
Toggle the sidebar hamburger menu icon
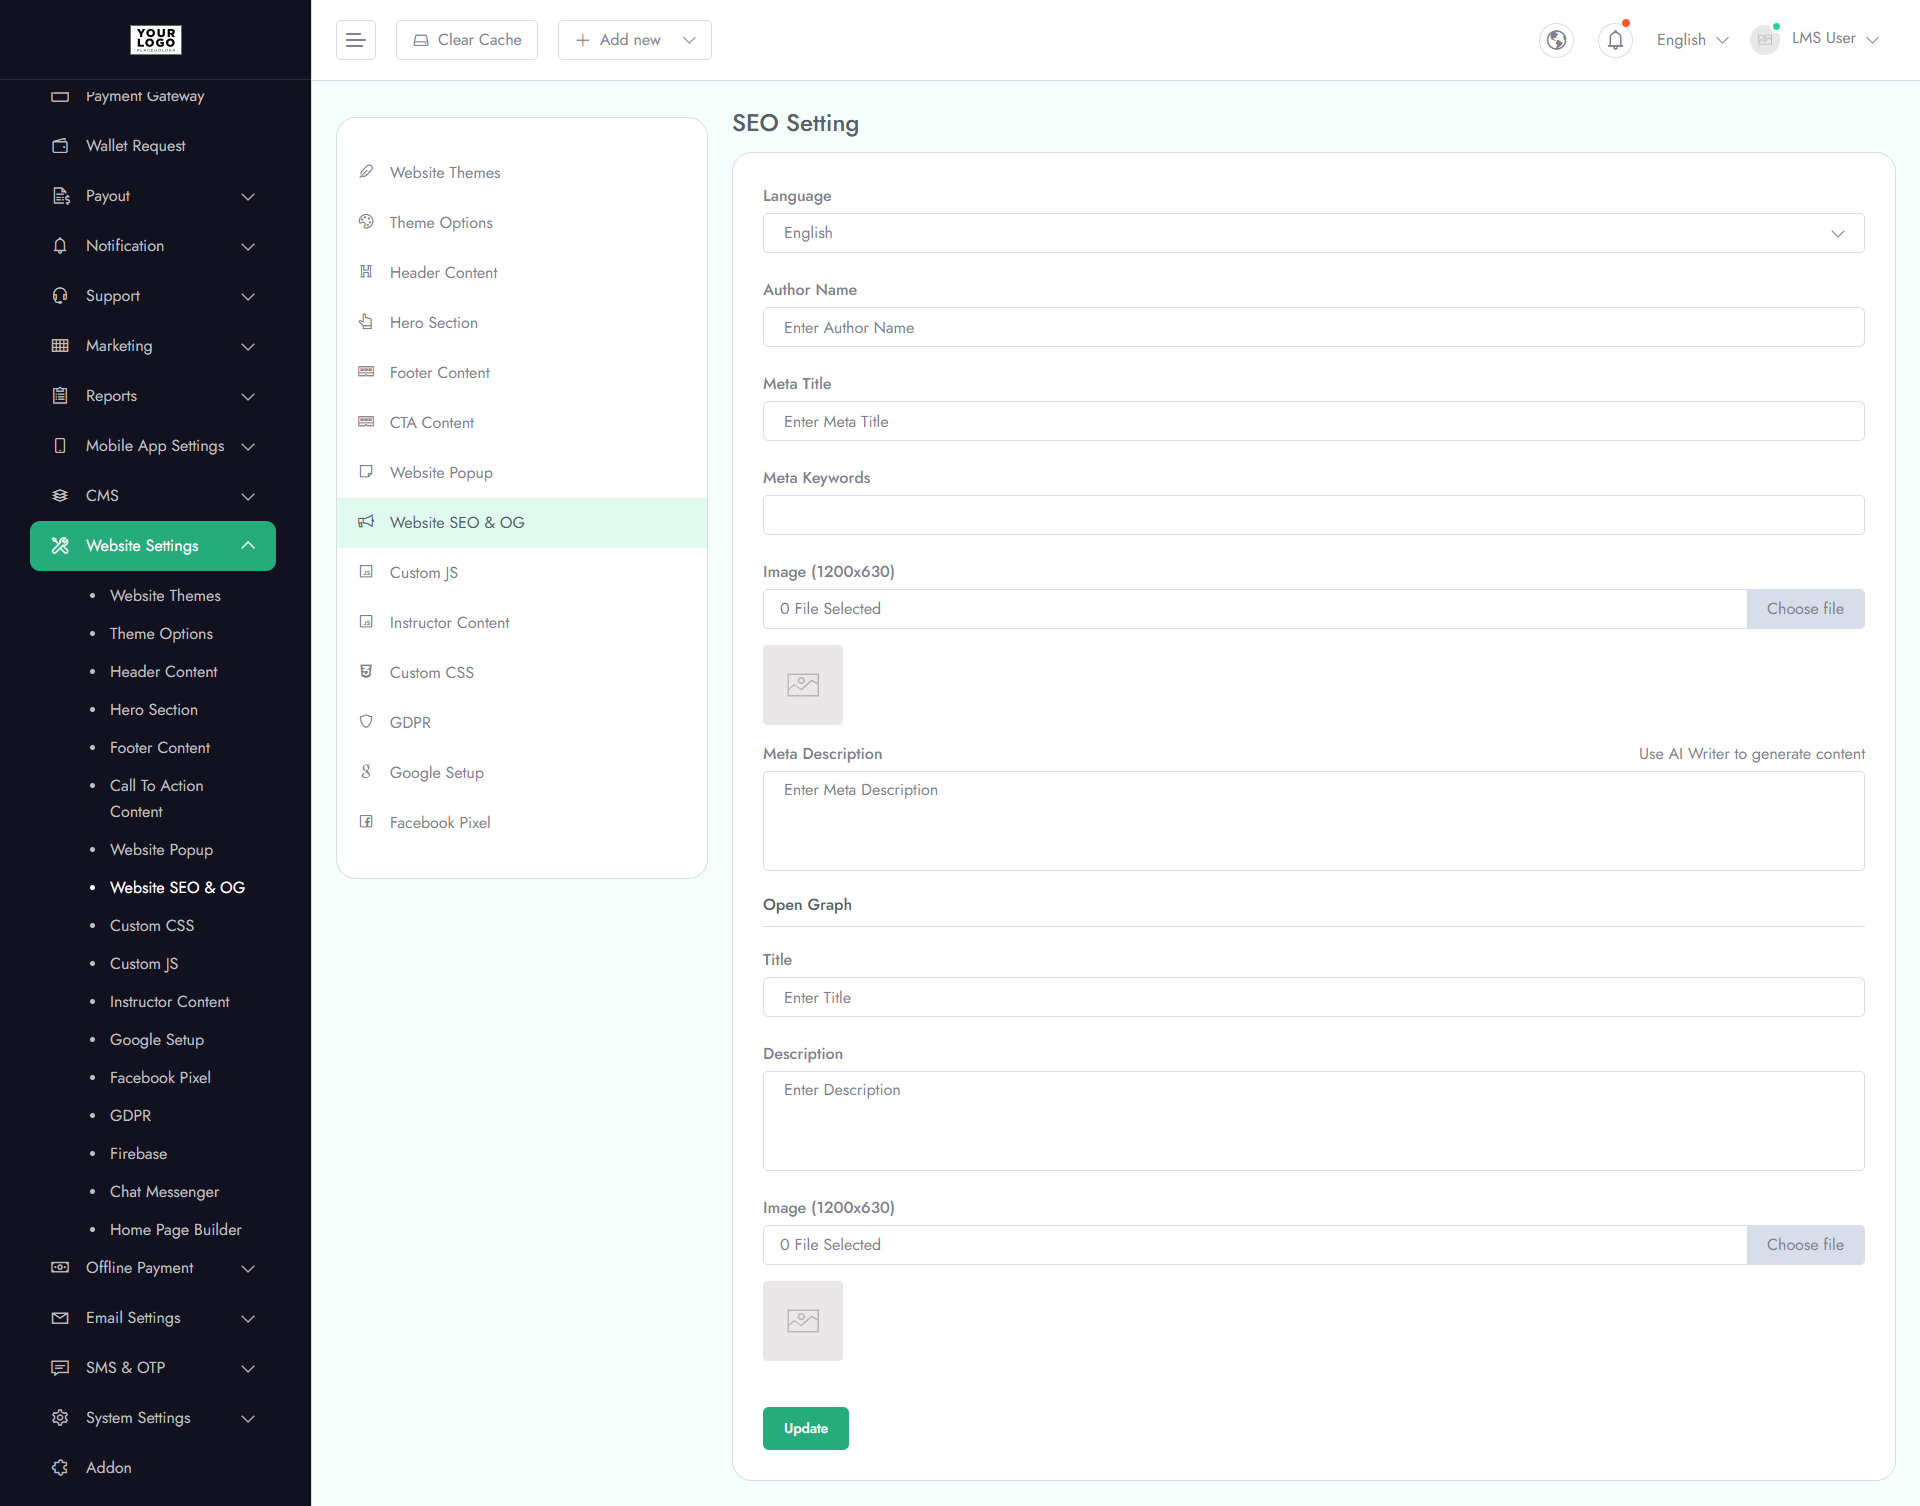[x=355, y=40]
